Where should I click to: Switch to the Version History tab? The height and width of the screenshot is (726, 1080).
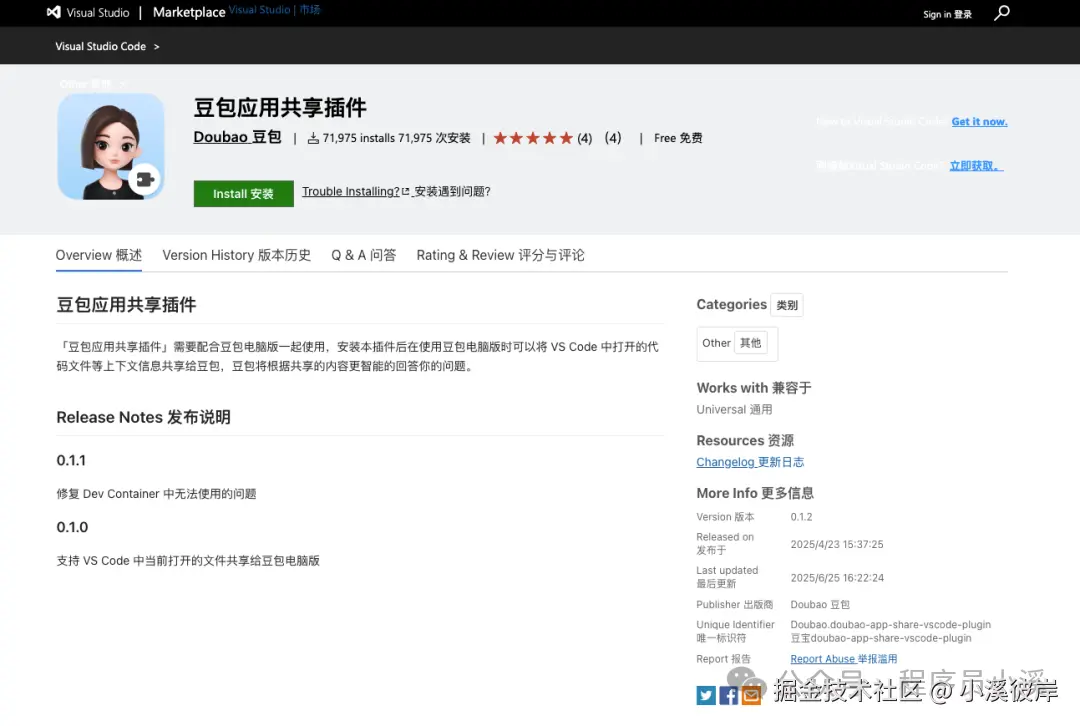coord(236,255)
